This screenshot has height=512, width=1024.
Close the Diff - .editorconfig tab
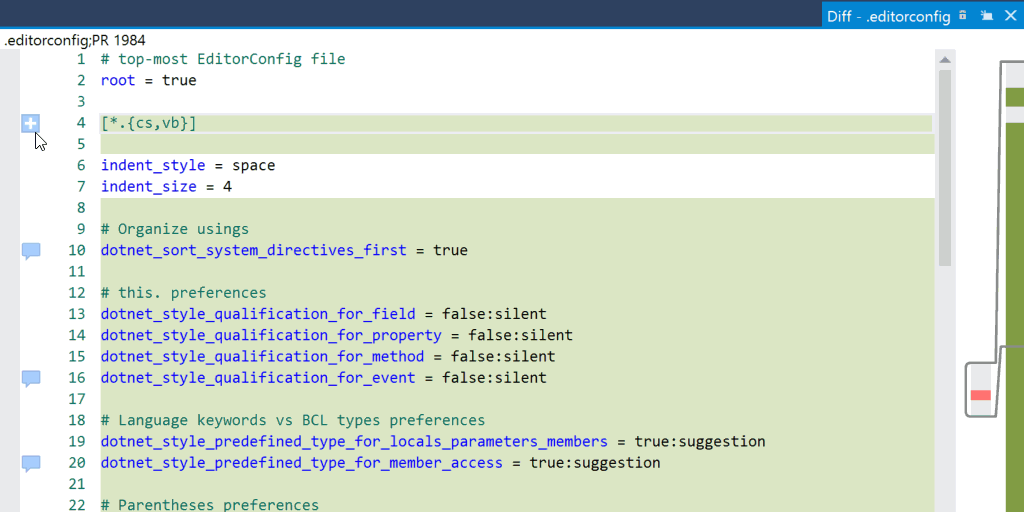pyautogui.click(x=1009, y=15)
